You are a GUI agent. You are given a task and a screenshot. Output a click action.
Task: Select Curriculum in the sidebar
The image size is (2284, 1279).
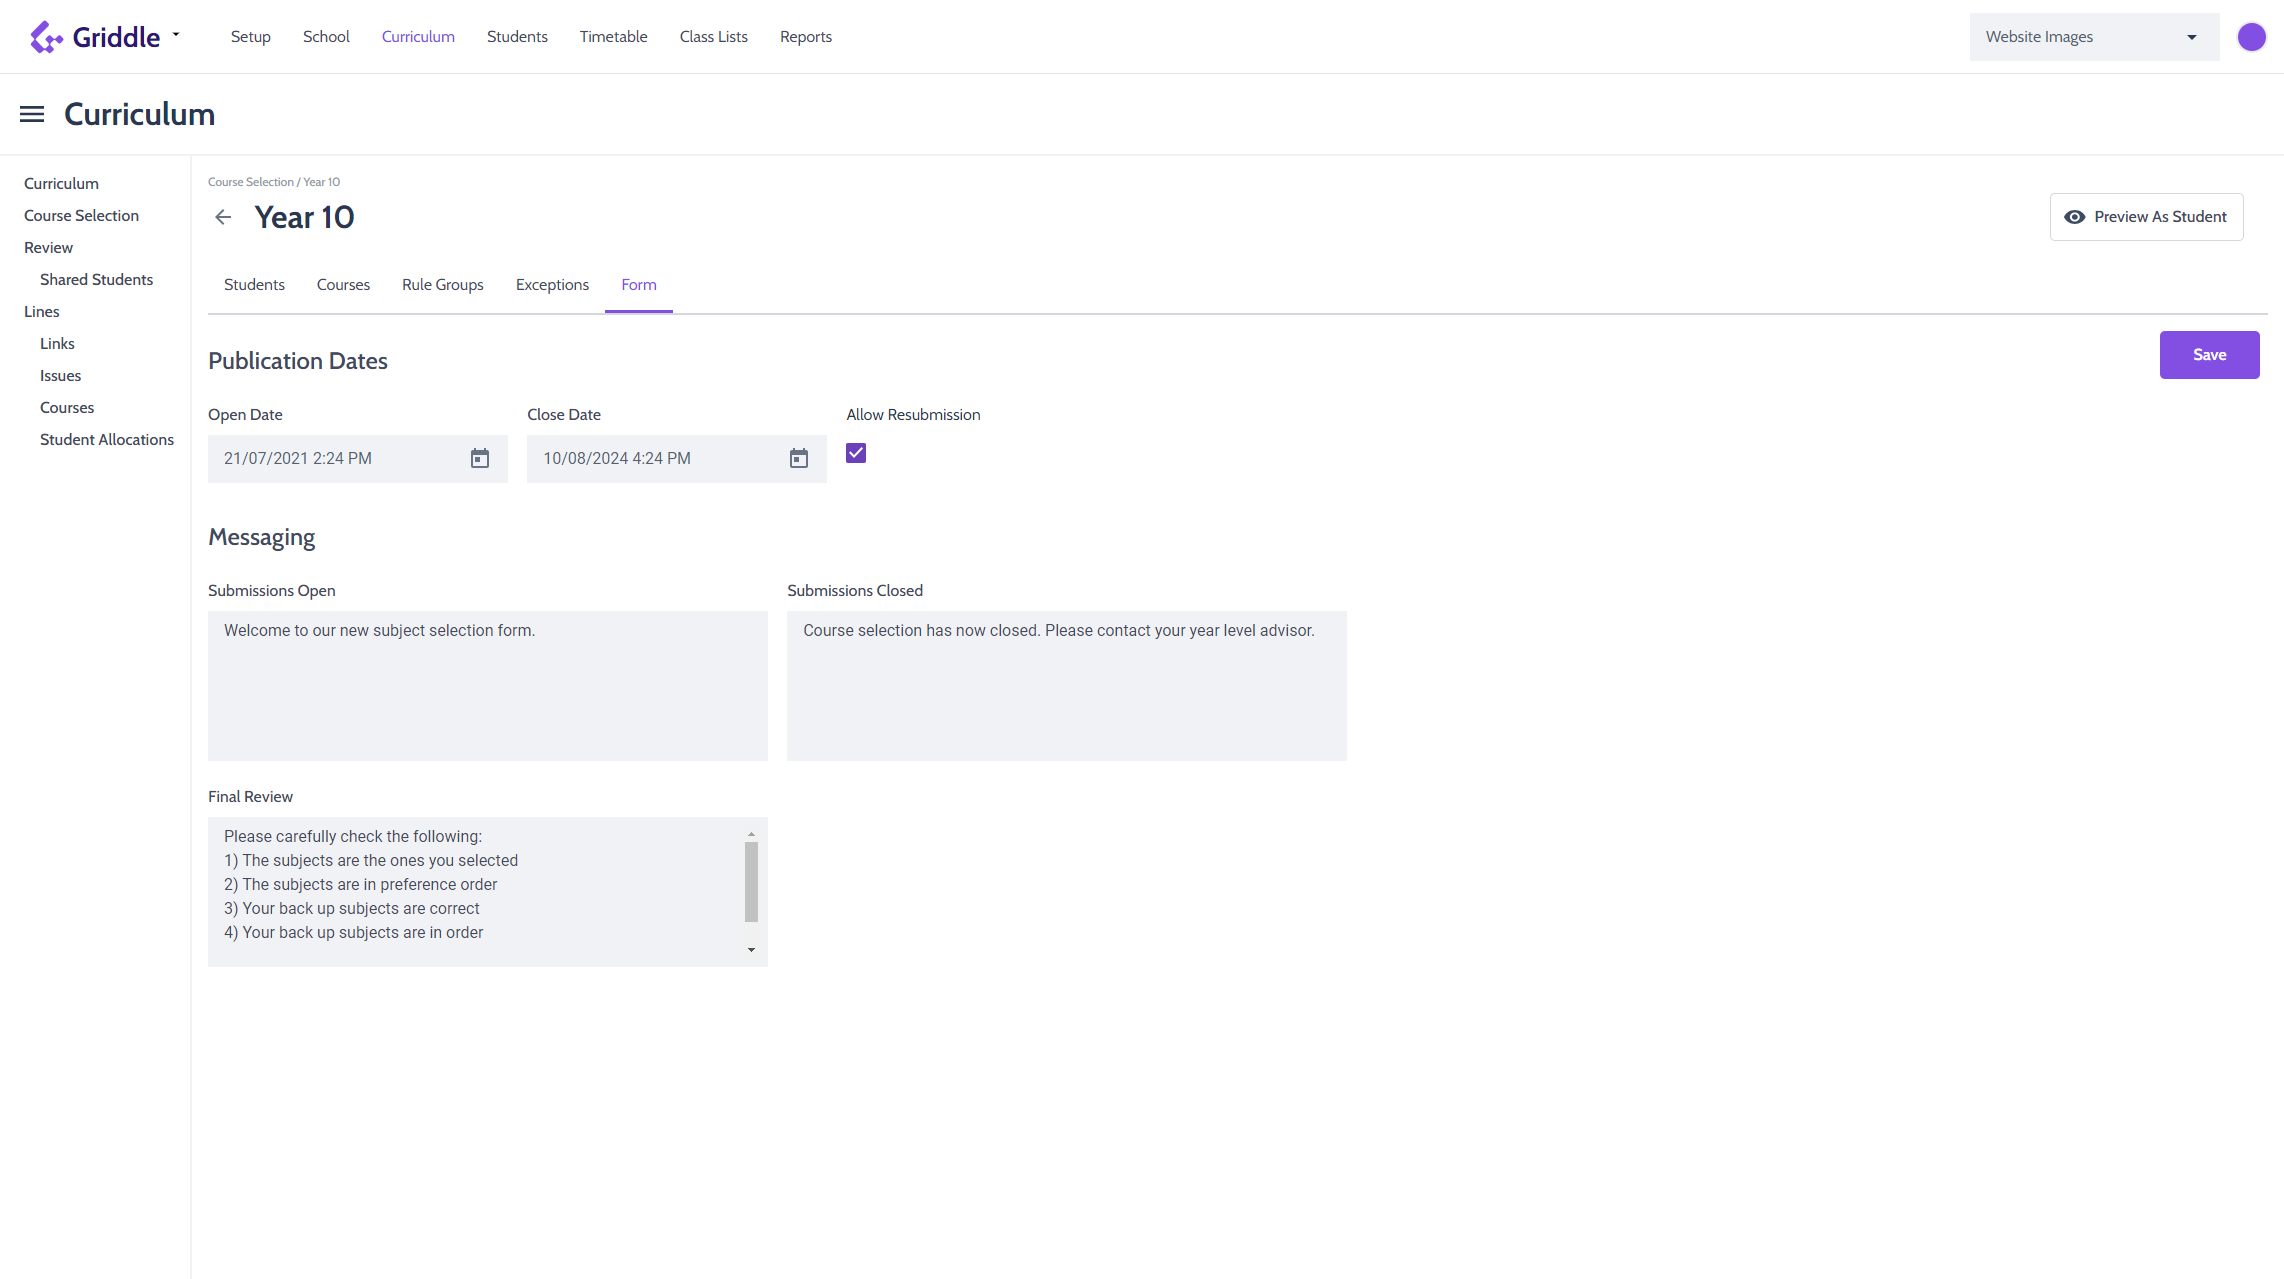click(x=61, y=184)
